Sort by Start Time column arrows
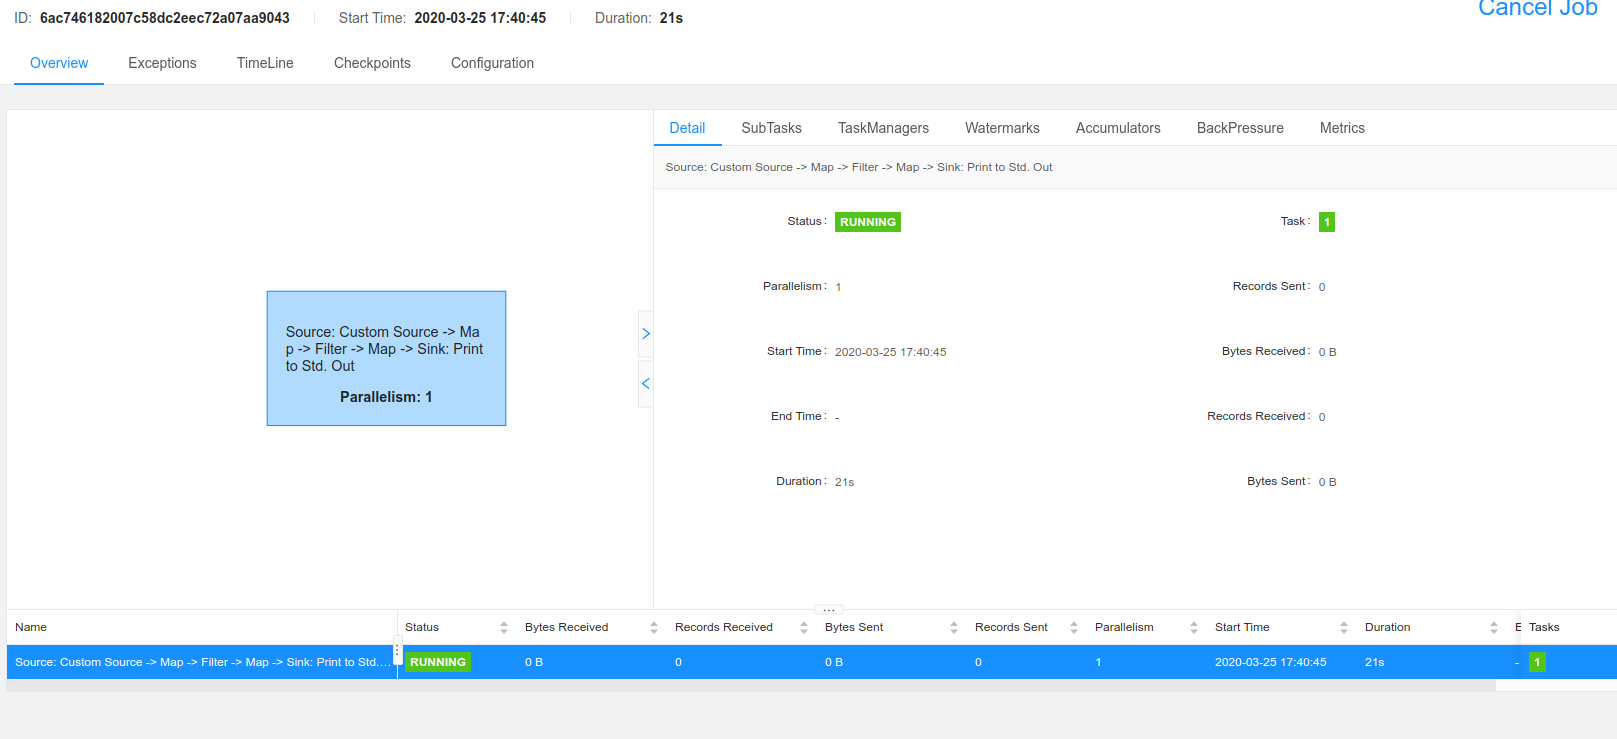Viewport: 1617px width, 739px height. pyautogui.click(x=1344, y=628)
